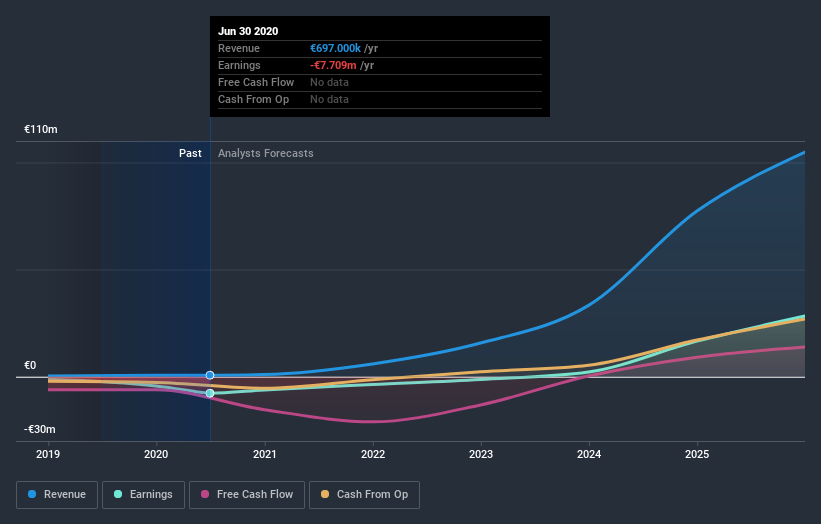Click the 2020 x-axis label
The image size is (821, 524).
[156, 454]
